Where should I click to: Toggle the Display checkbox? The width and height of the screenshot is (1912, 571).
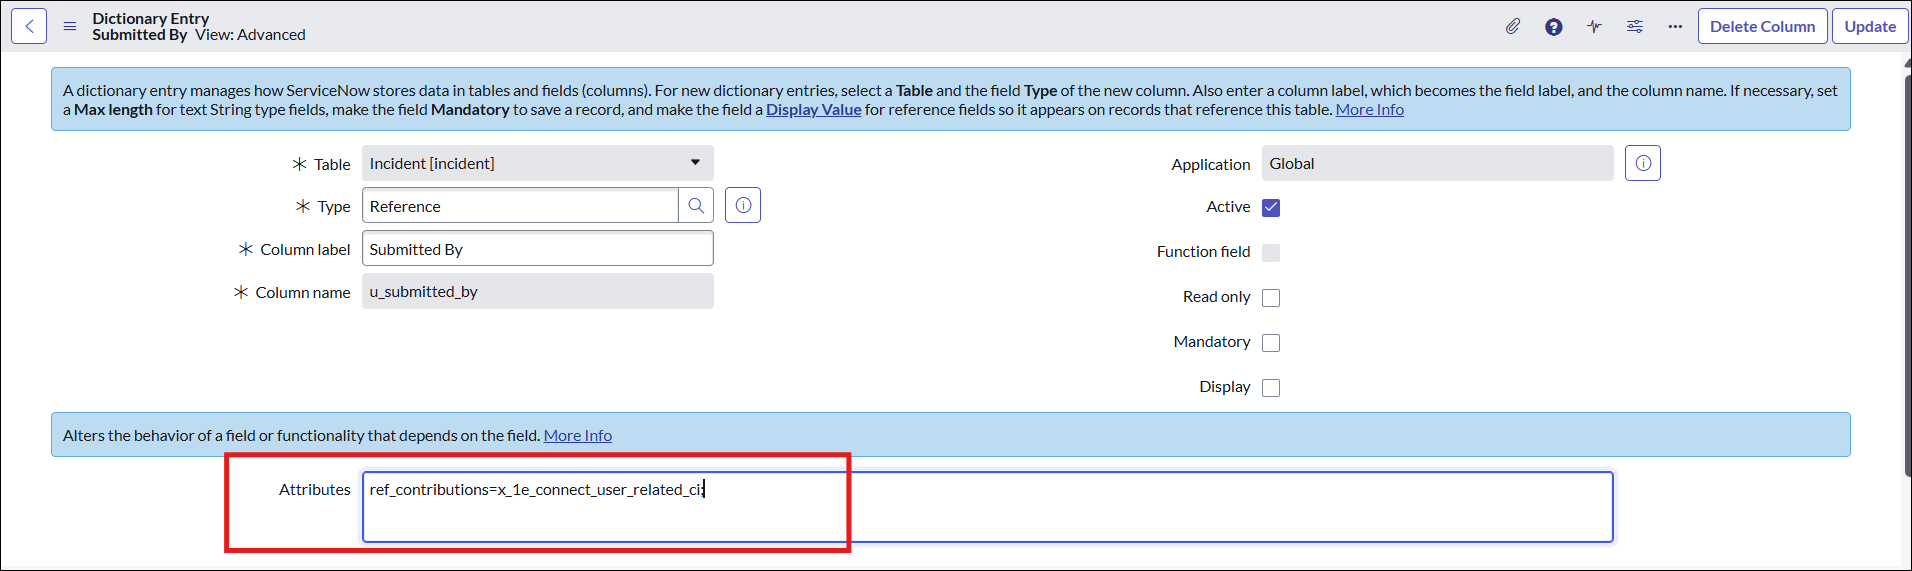click(1271, 388)
